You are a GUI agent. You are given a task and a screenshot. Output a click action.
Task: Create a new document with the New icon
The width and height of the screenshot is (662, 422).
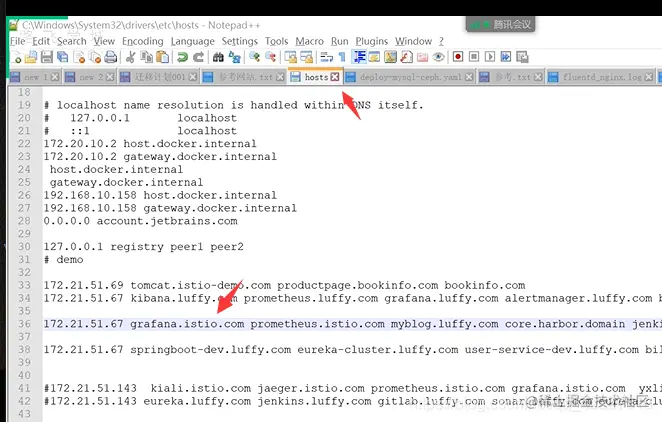16,57
